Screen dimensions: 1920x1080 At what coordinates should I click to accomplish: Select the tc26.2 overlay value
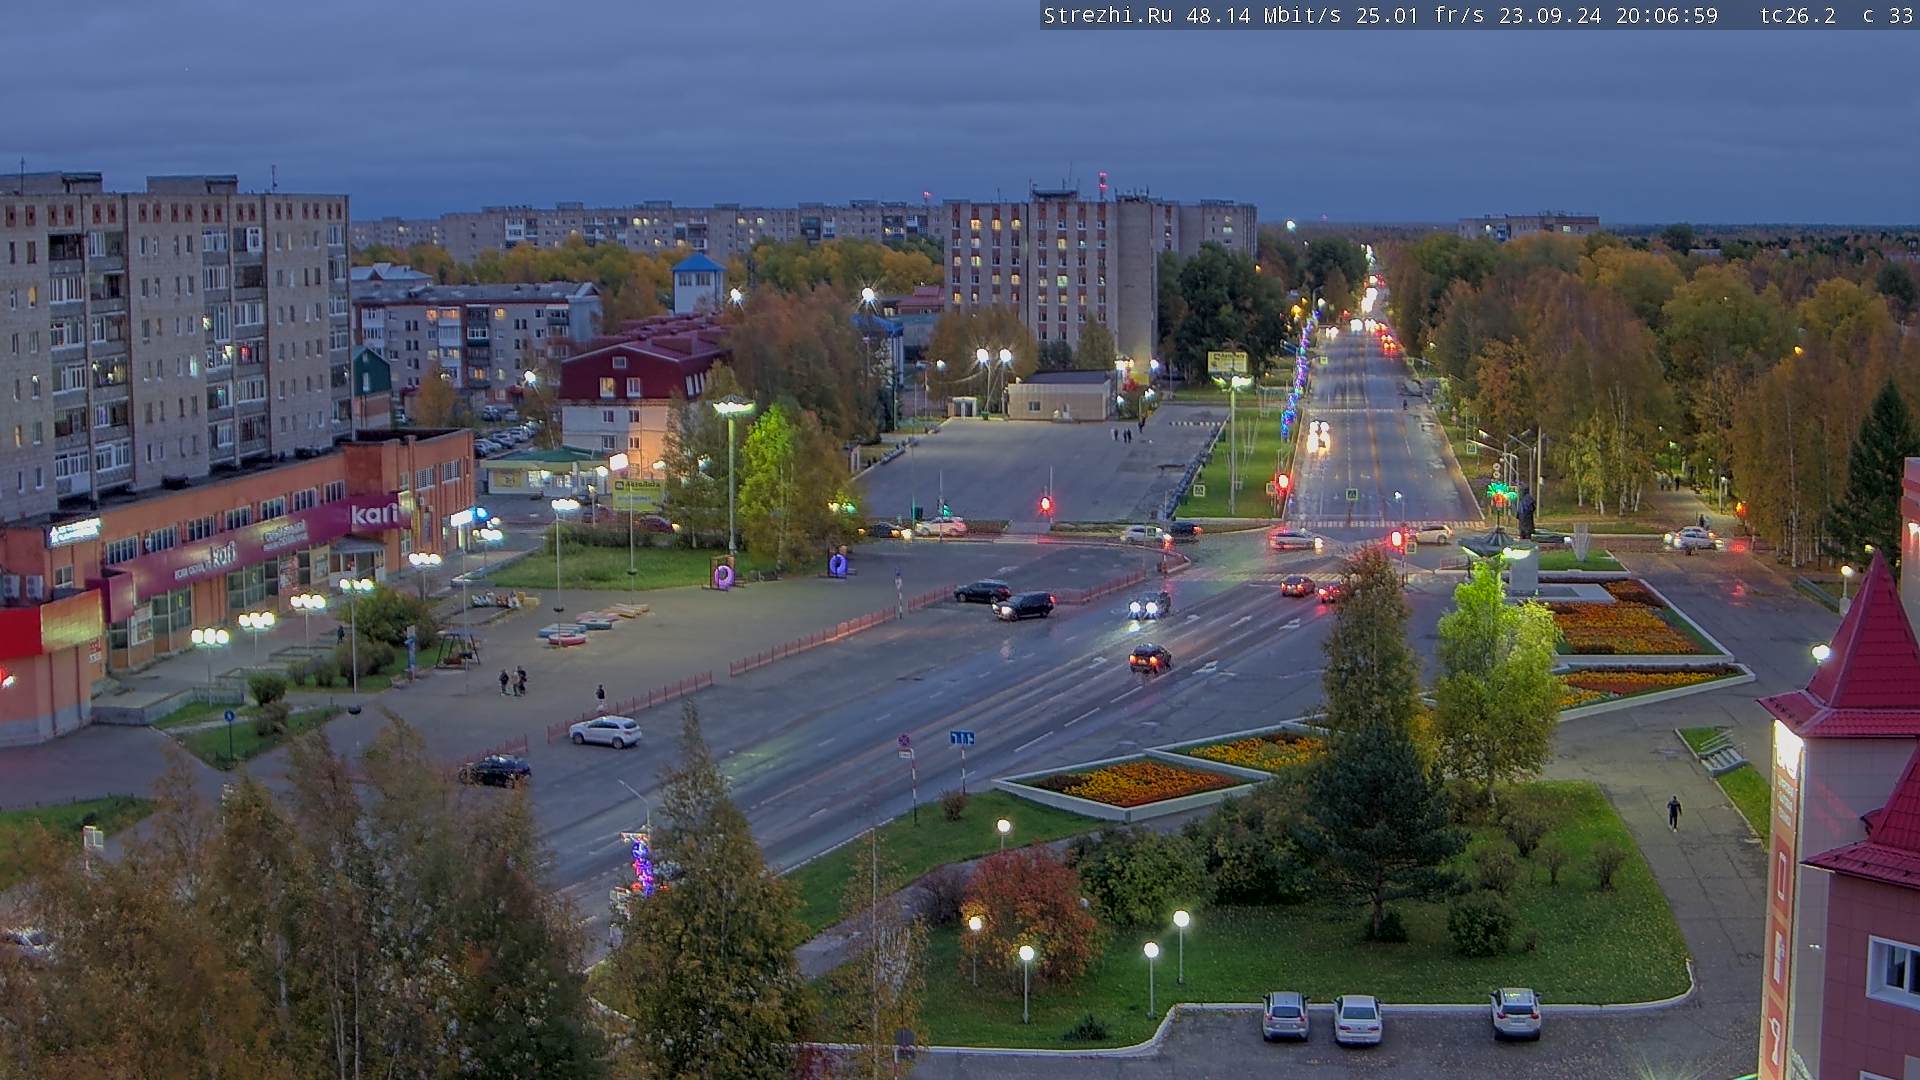coord(1798,16)
